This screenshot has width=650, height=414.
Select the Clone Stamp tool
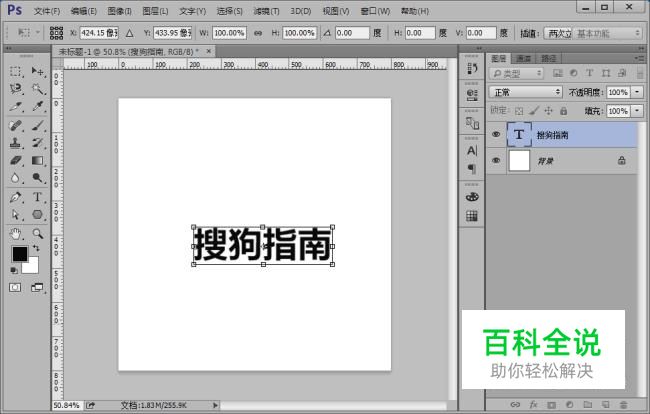coord(15,143)
